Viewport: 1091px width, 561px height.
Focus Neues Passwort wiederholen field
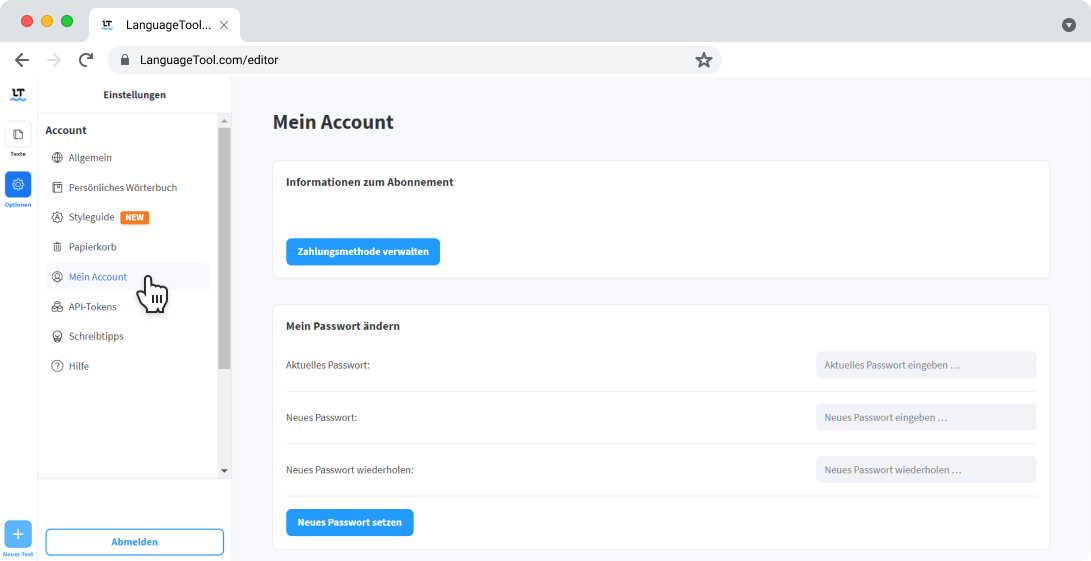[x=926, y=470]
